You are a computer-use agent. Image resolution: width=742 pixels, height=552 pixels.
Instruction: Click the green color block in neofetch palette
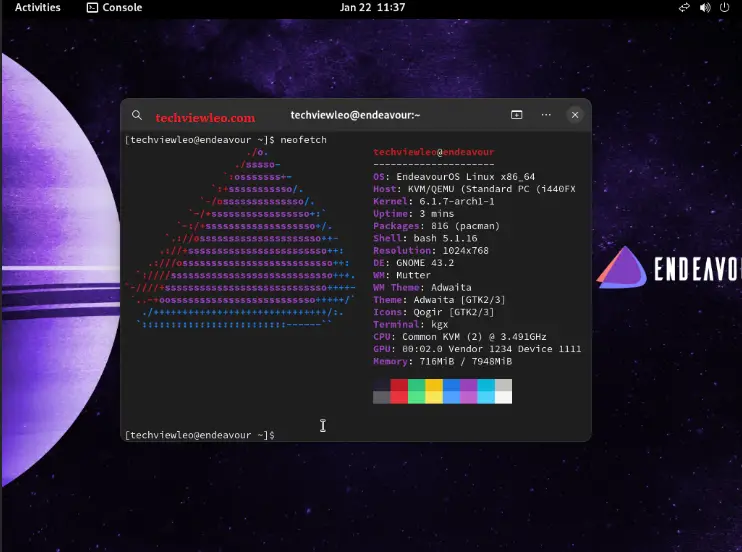point(416,391)
